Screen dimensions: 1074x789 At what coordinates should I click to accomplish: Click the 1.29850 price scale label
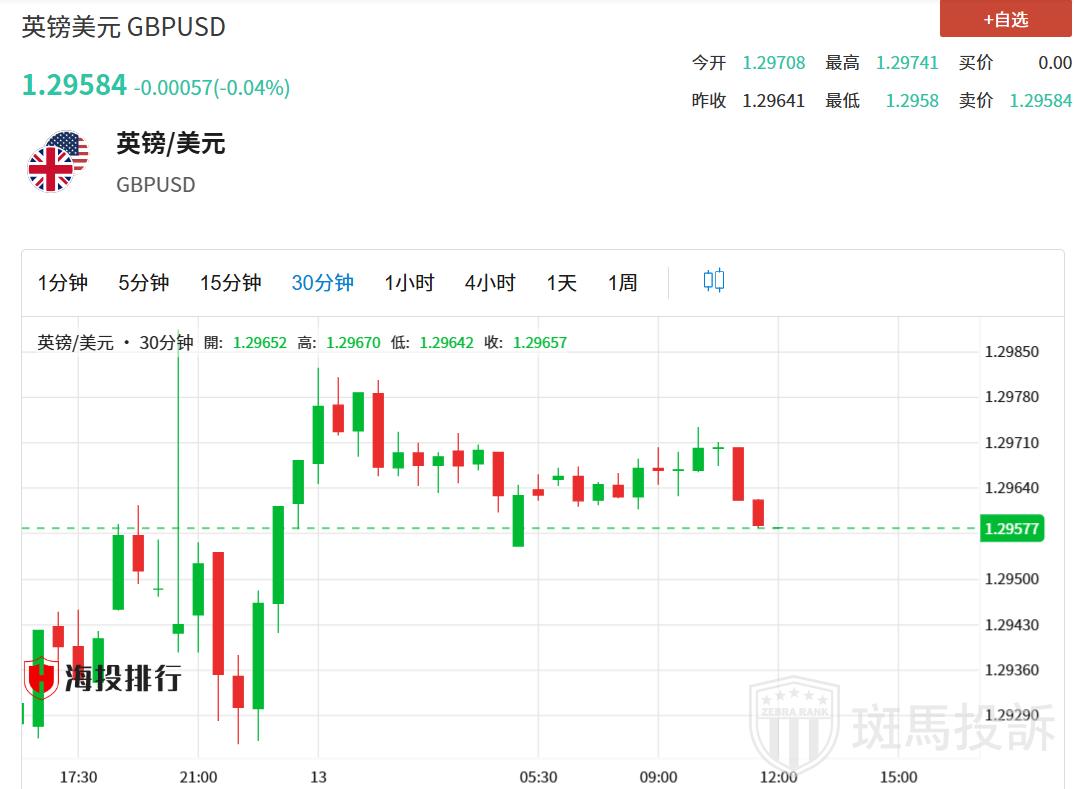pos(1011,352)
